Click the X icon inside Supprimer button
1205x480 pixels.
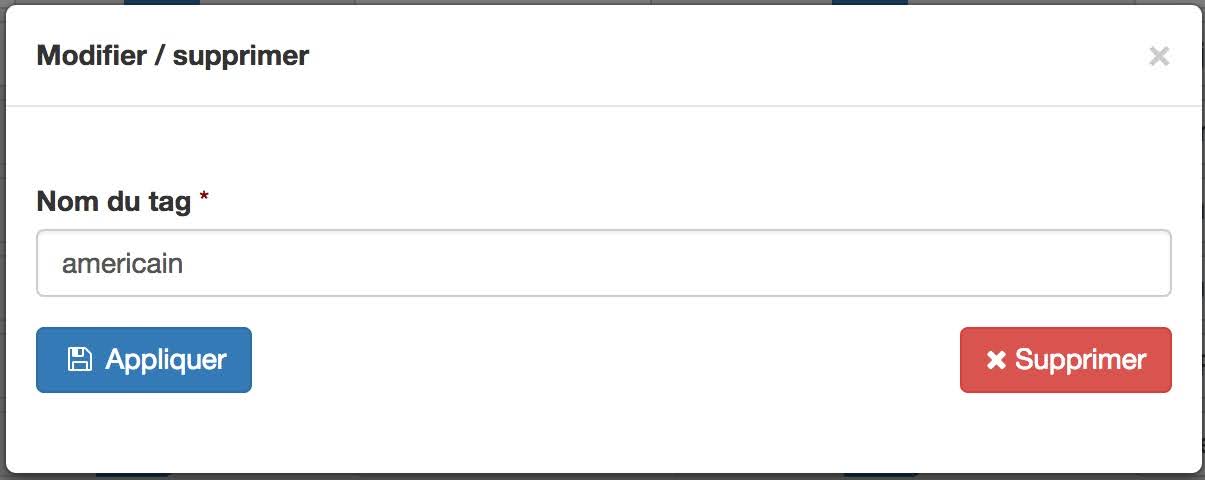click(996, 361)
